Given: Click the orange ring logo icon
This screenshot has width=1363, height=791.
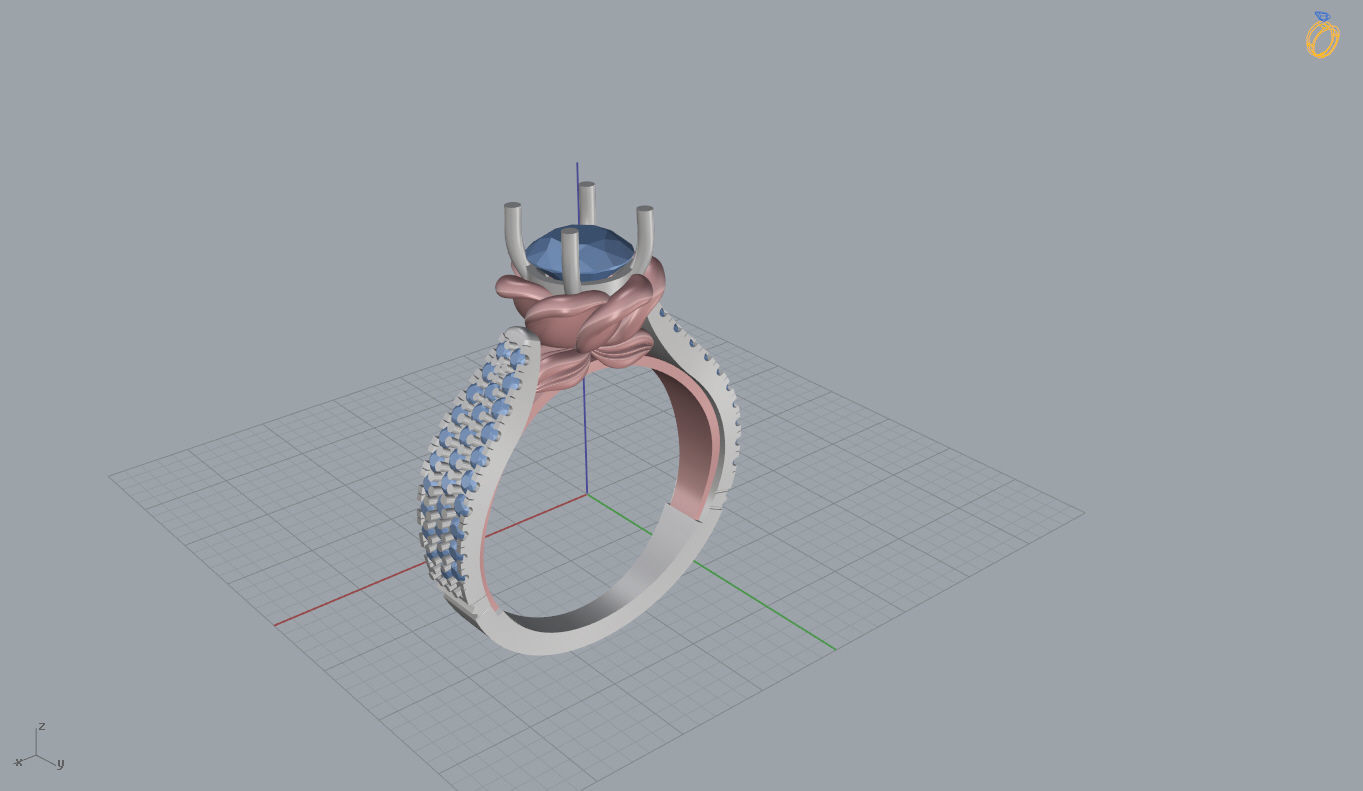Looking at the screenshot, I should coord(1322,35).
